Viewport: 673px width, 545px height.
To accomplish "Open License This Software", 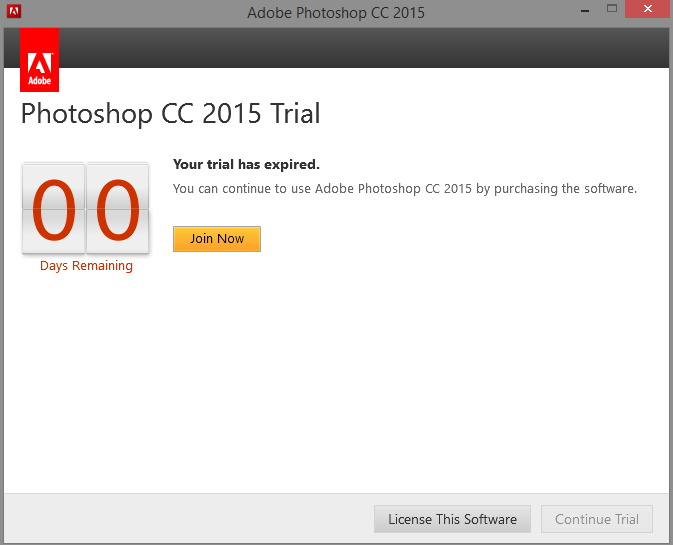I will coord(452,519).
